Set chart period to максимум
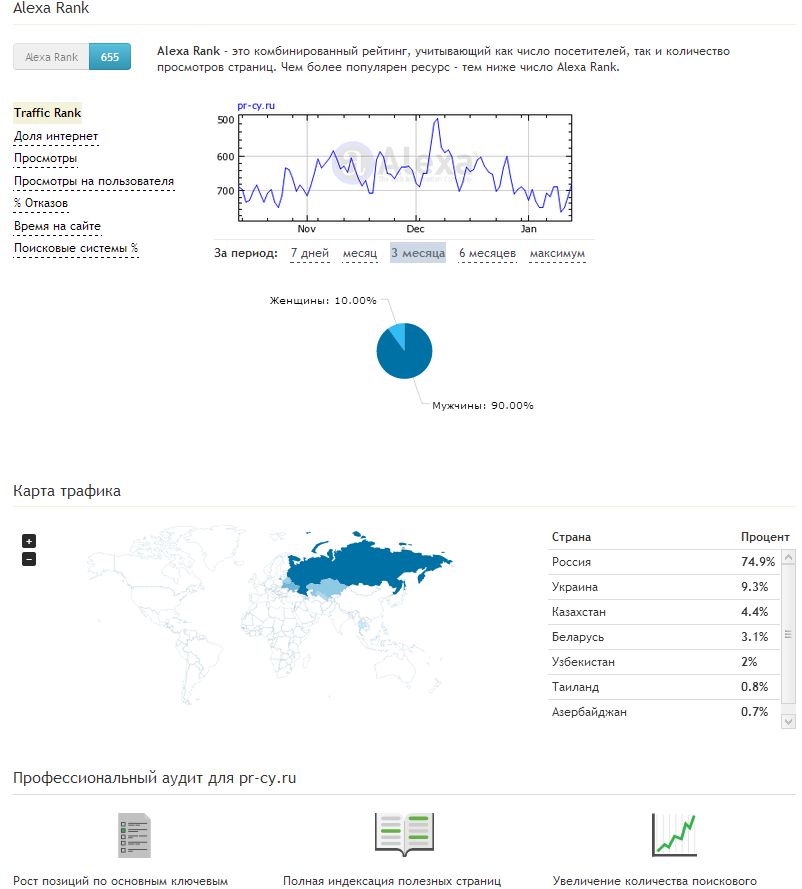802x889 pixels. 557,254
